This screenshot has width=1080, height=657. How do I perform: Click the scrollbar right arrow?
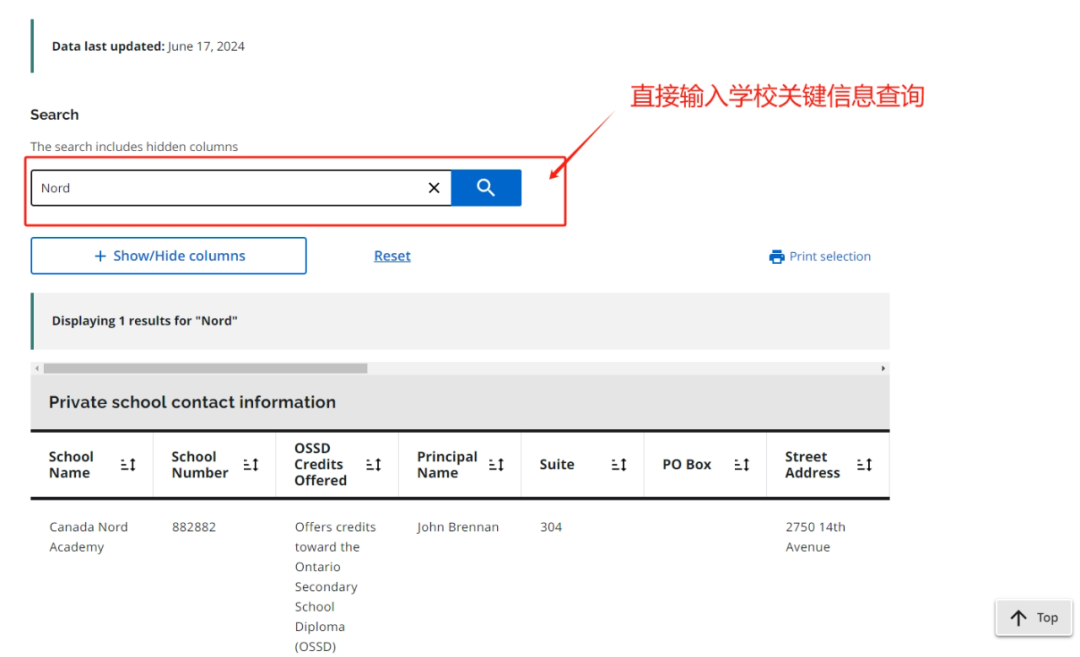[x=883, y=368]
